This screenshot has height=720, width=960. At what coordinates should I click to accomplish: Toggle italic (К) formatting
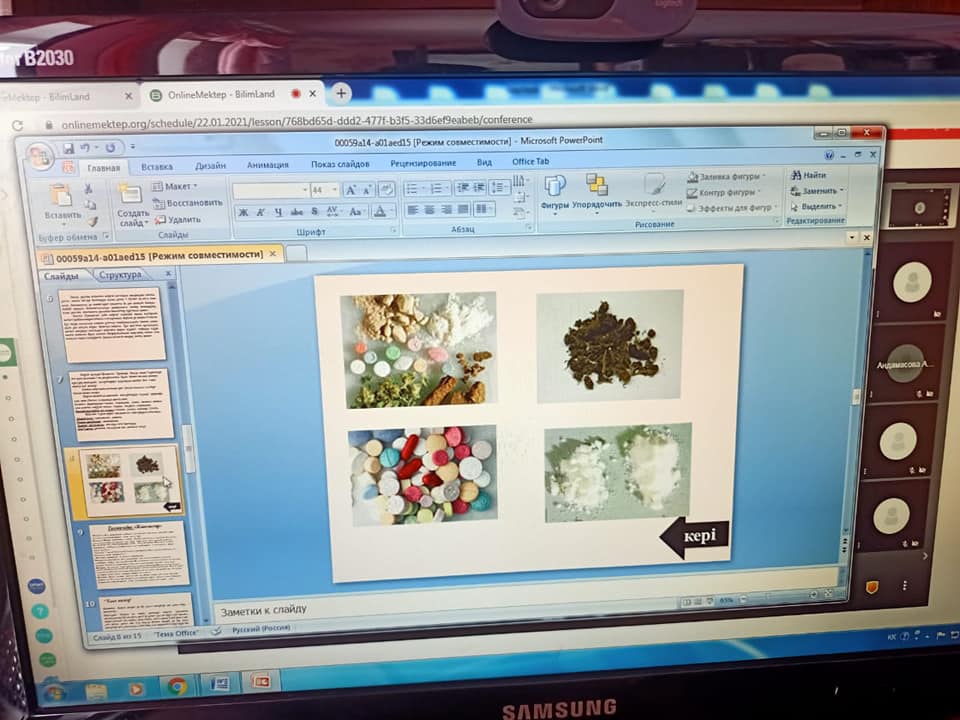261,212
